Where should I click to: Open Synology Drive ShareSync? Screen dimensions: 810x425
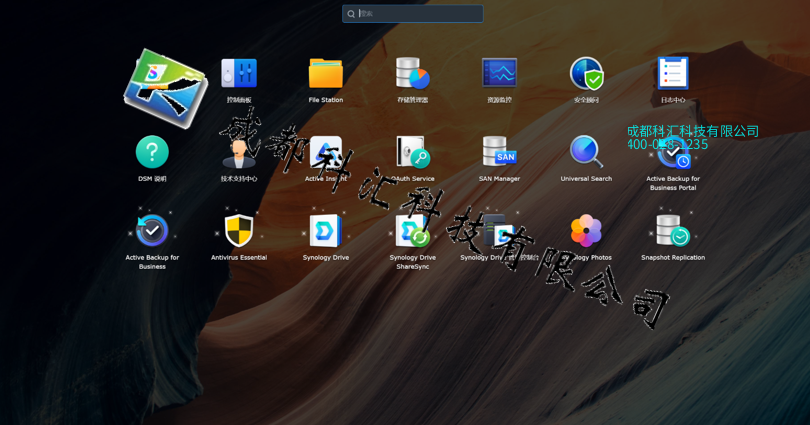(412, 230)
